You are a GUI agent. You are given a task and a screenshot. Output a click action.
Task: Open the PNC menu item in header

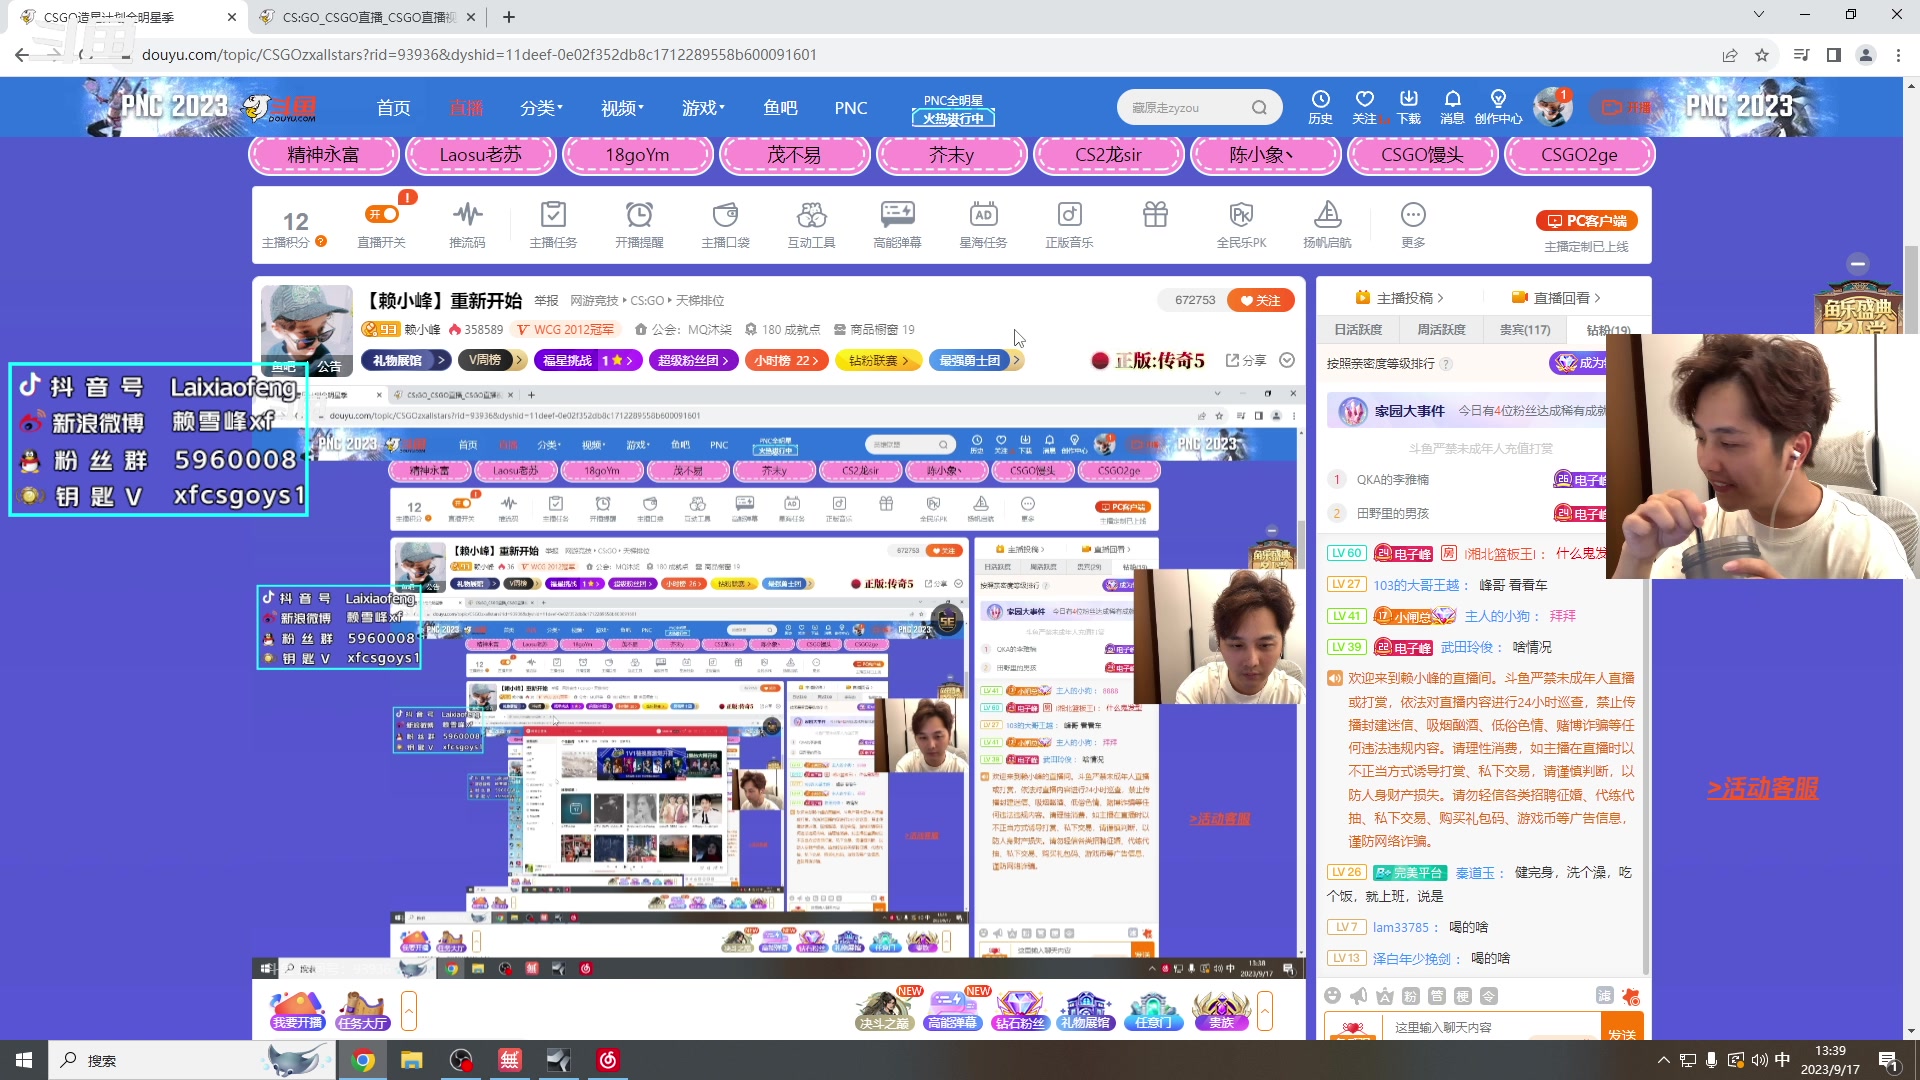pos(851,108)
